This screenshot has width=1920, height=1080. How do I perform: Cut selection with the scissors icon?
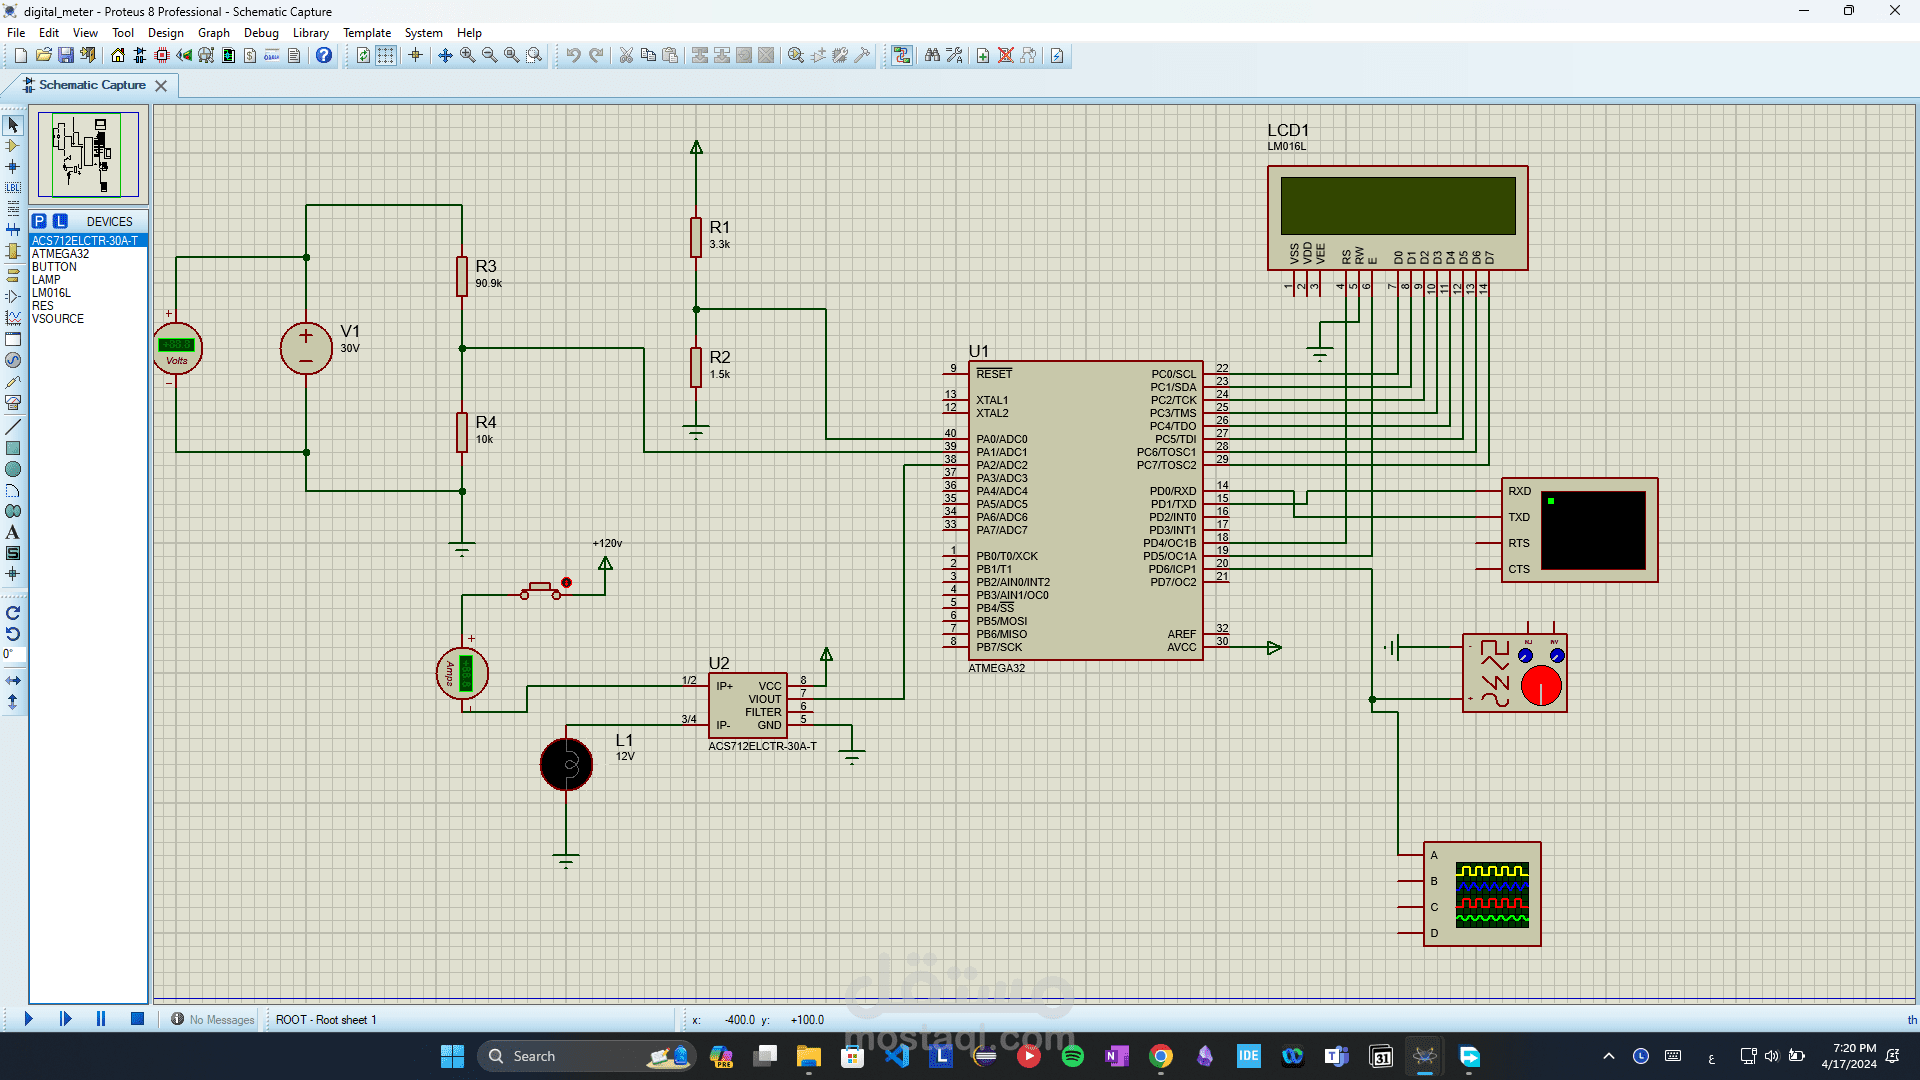coord(626,55)
